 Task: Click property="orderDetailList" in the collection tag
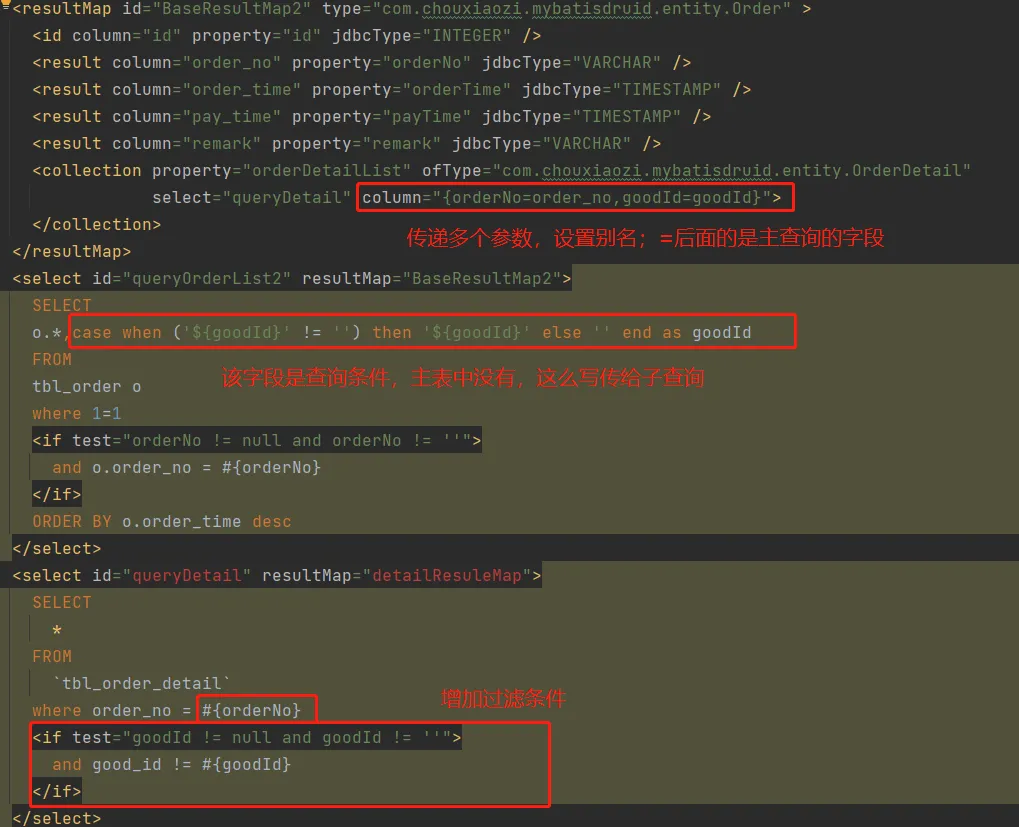[x=281, y=170]
